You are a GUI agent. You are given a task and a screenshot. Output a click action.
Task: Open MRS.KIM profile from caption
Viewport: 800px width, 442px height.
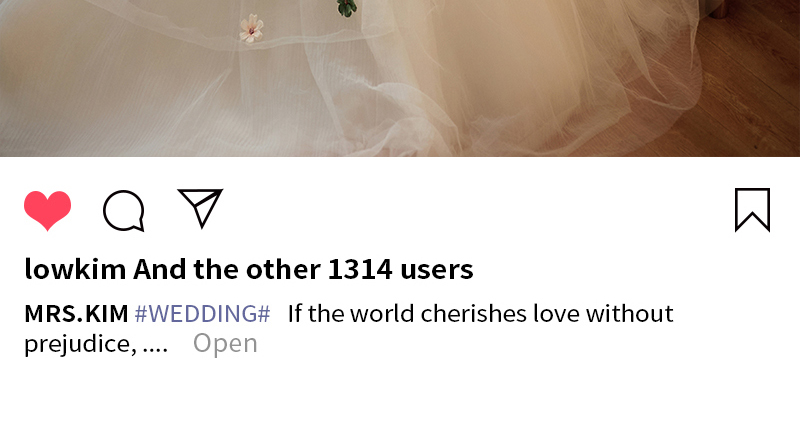pyautogui.click(x=77, y=313)
